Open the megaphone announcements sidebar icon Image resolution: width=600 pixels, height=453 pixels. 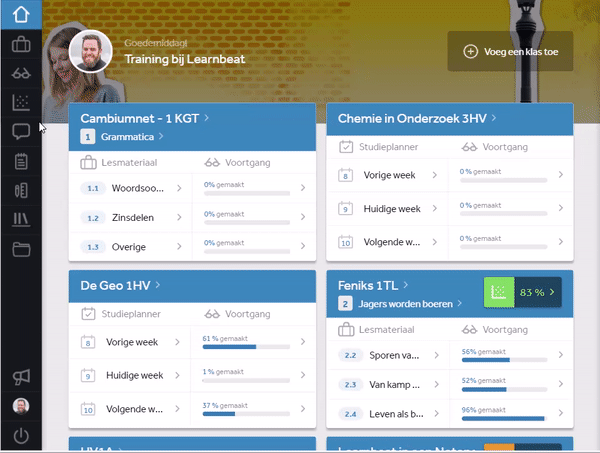21,377
